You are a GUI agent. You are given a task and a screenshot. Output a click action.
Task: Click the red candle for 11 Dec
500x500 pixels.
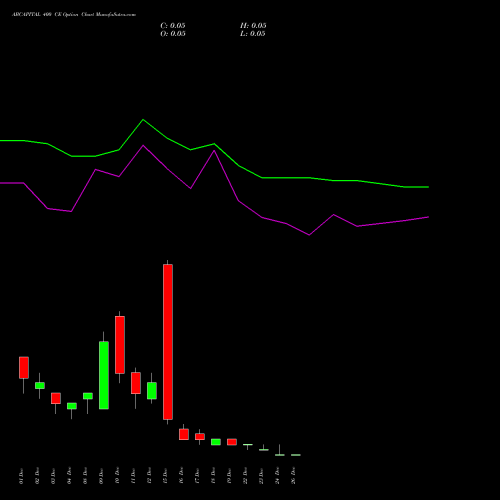point(136,383)
